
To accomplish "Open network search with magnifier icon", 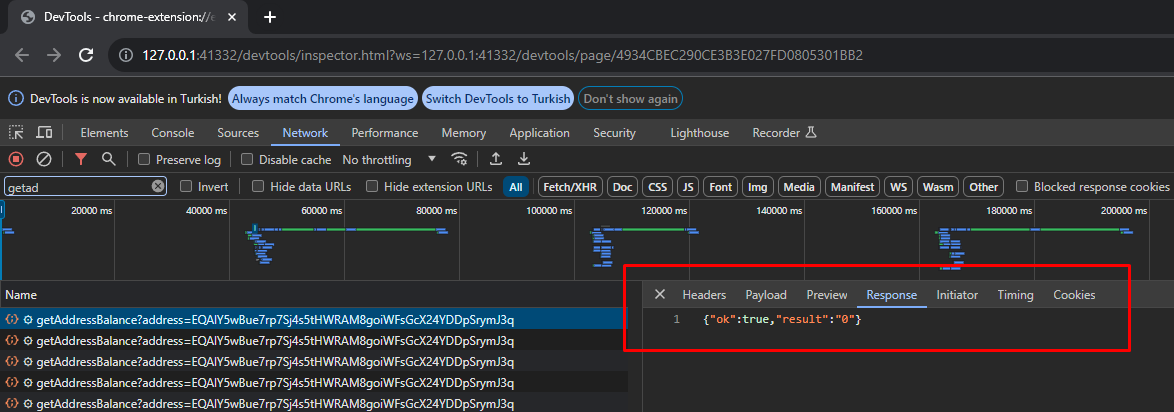I will tap(109, 159).
